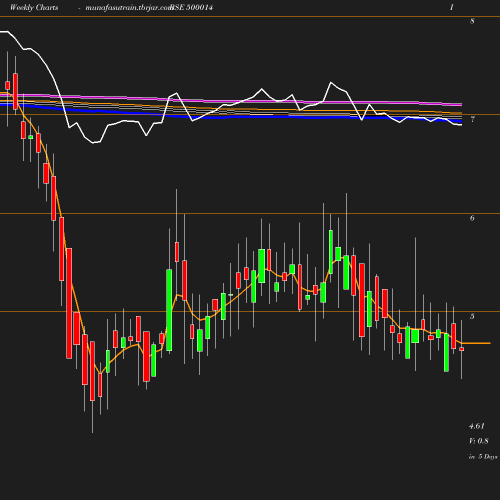Click the price axis label '5'
This screenshot has width=500, height=500.
click(x=472, y=316)
